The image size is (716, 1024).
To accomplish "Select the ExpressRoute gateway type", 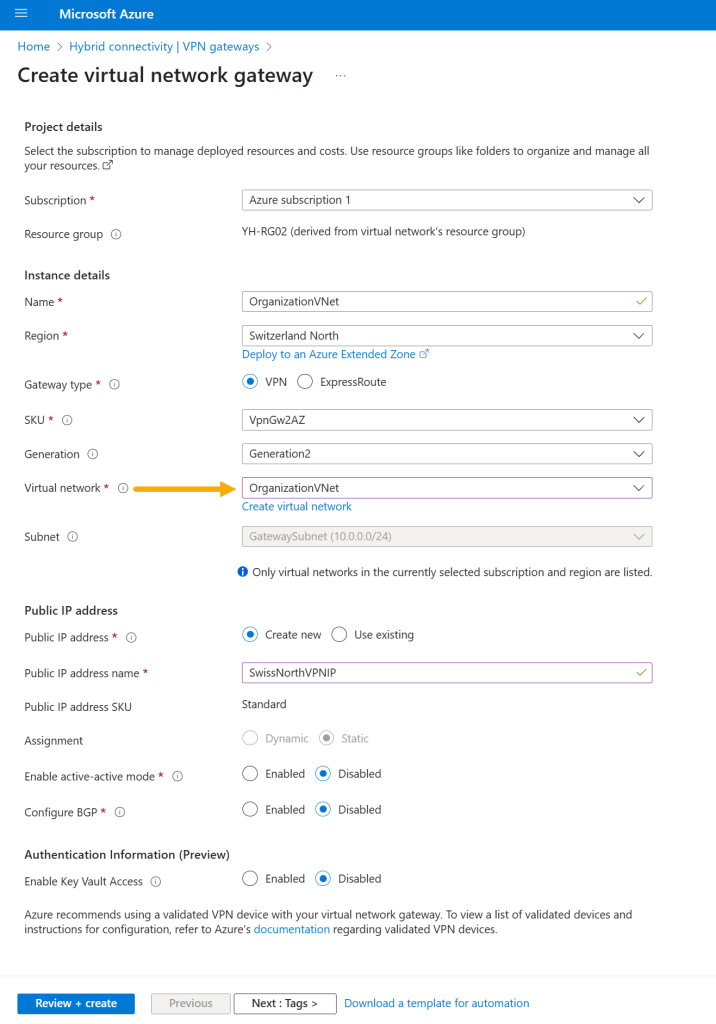I will coord(305,381).
